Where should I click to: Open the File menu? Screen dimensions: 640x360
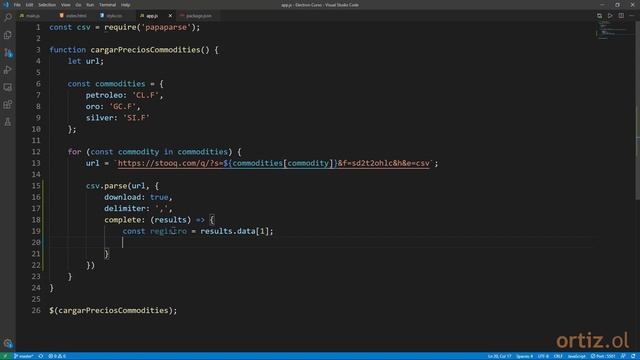click(x=17, y=5)
